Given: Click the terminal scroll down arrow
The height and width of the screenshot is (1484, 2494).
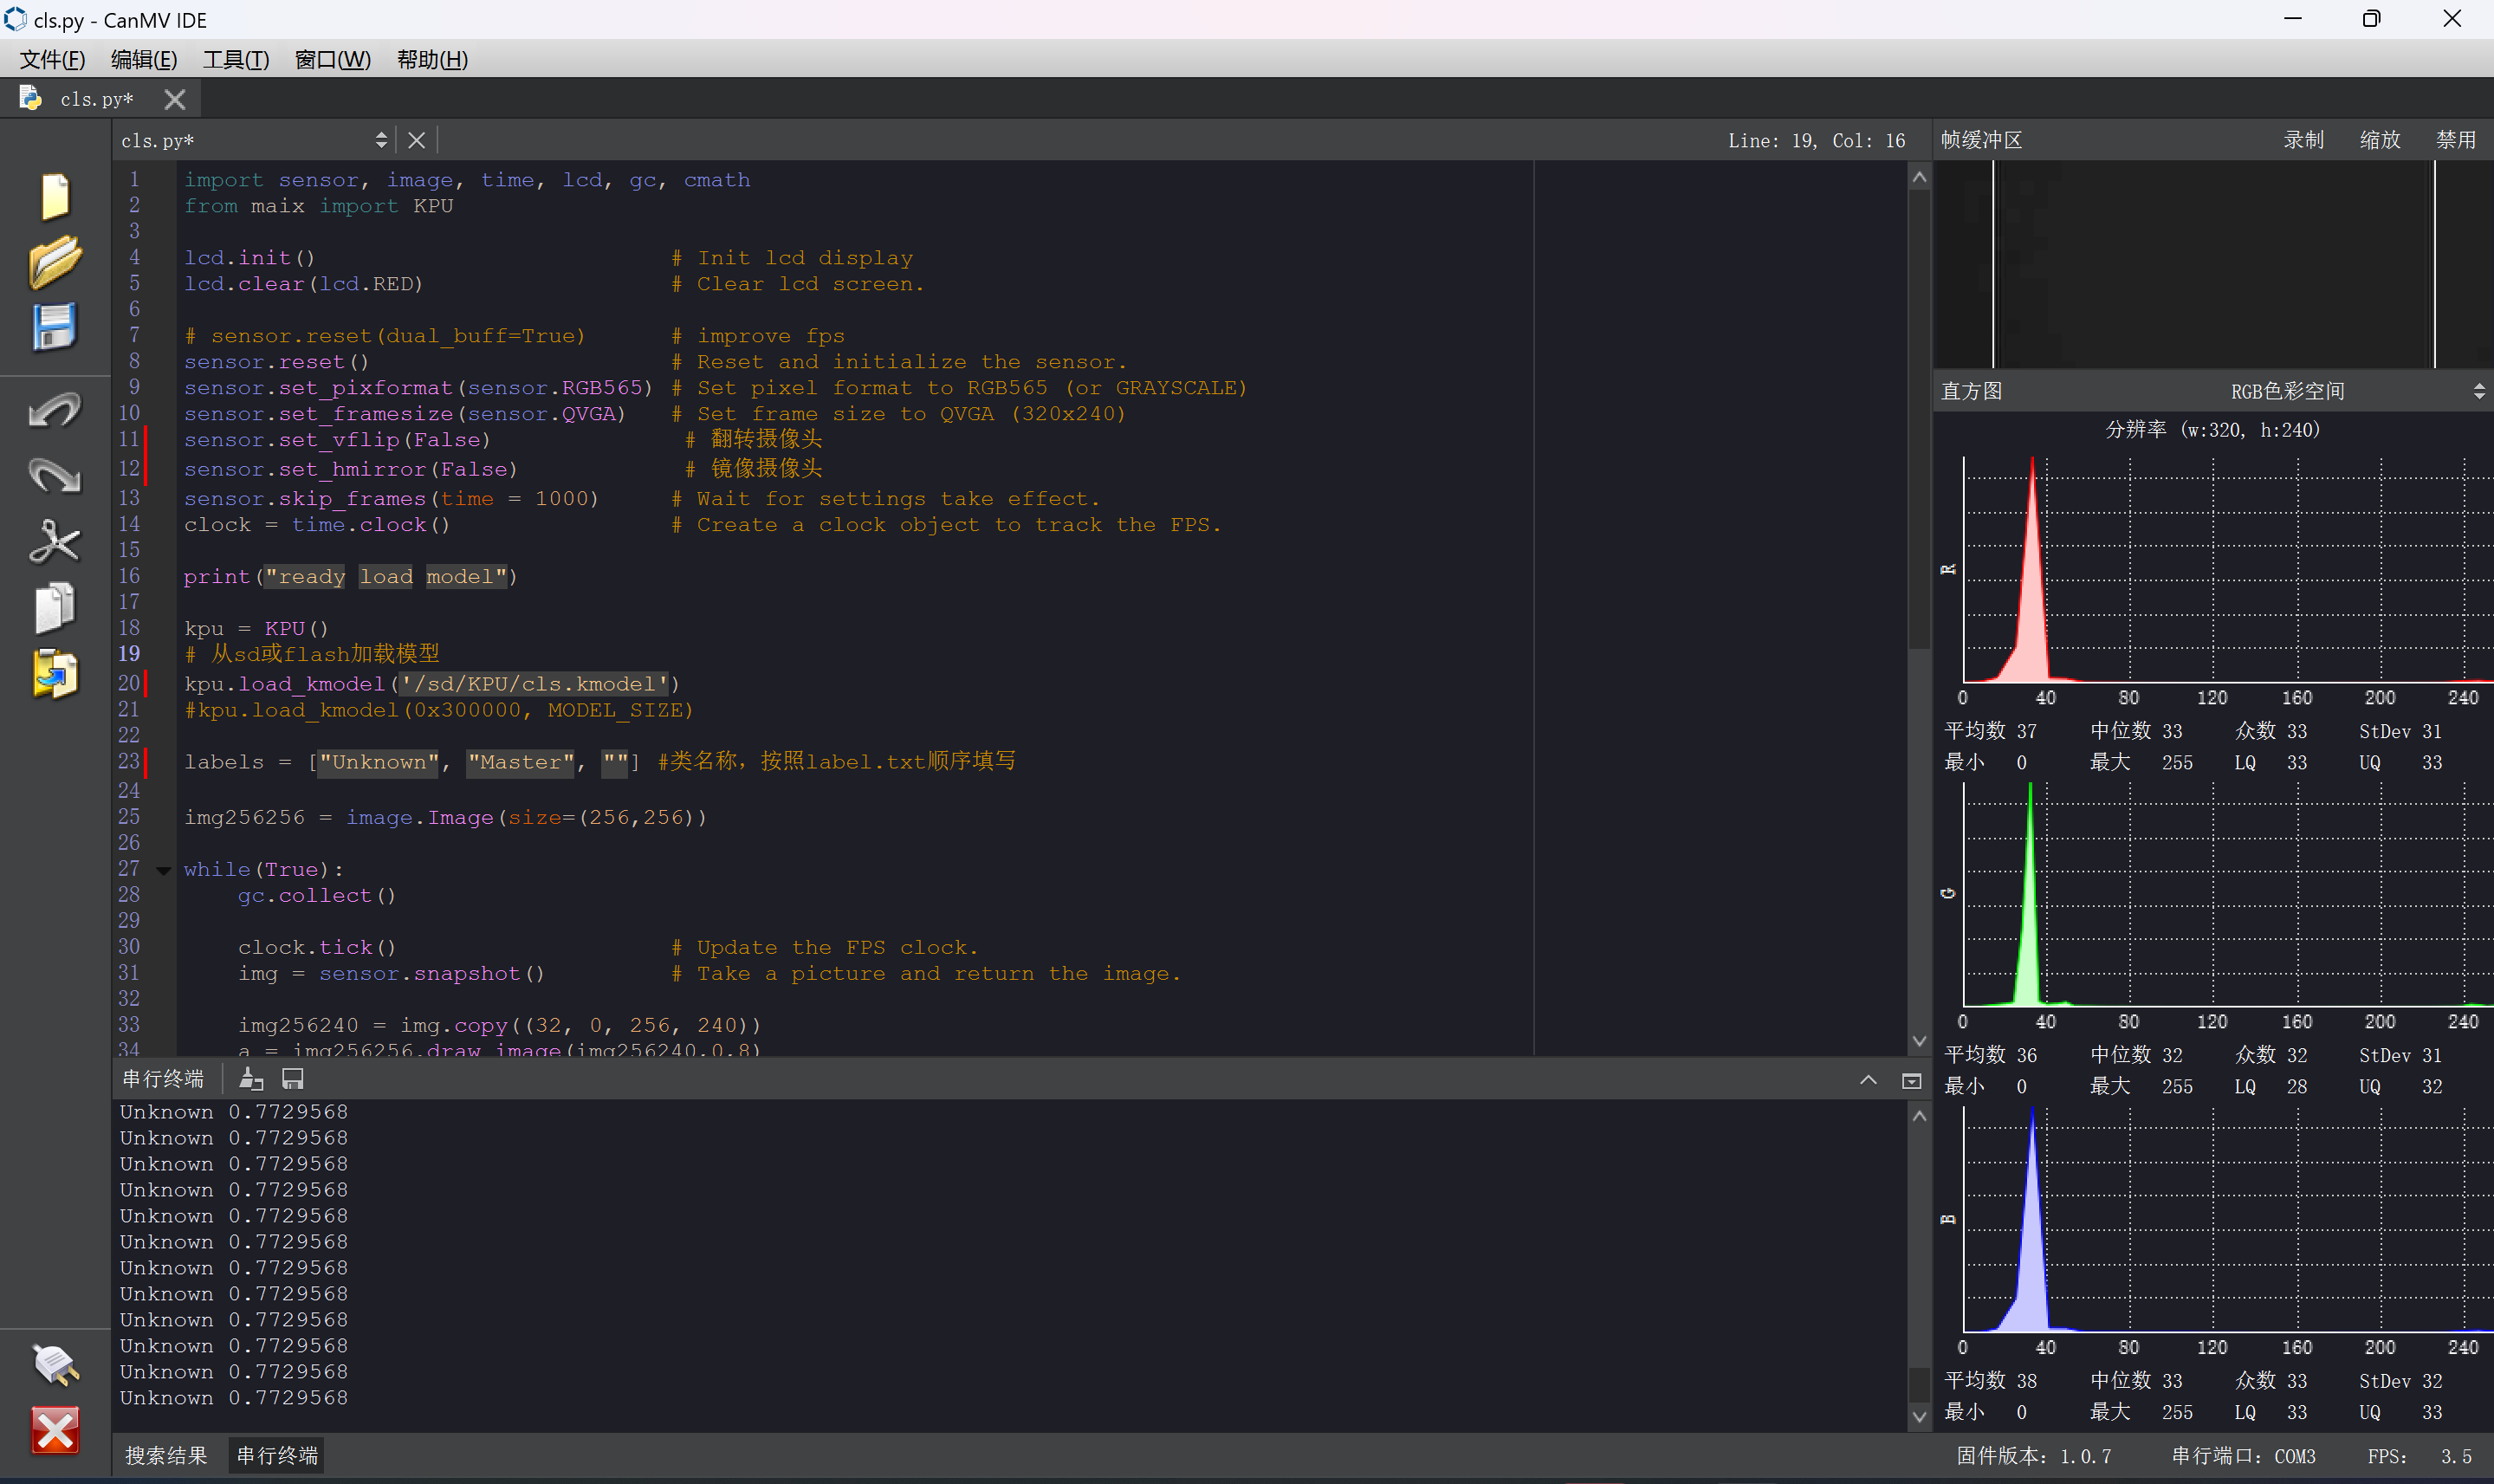Looking at the screenshot, I should pos(1919,1417).
